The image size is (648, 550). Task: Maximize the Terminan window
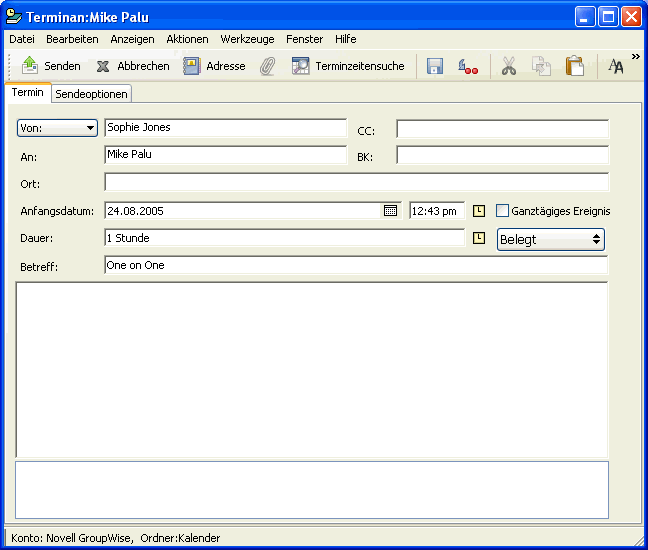(608, 17)
